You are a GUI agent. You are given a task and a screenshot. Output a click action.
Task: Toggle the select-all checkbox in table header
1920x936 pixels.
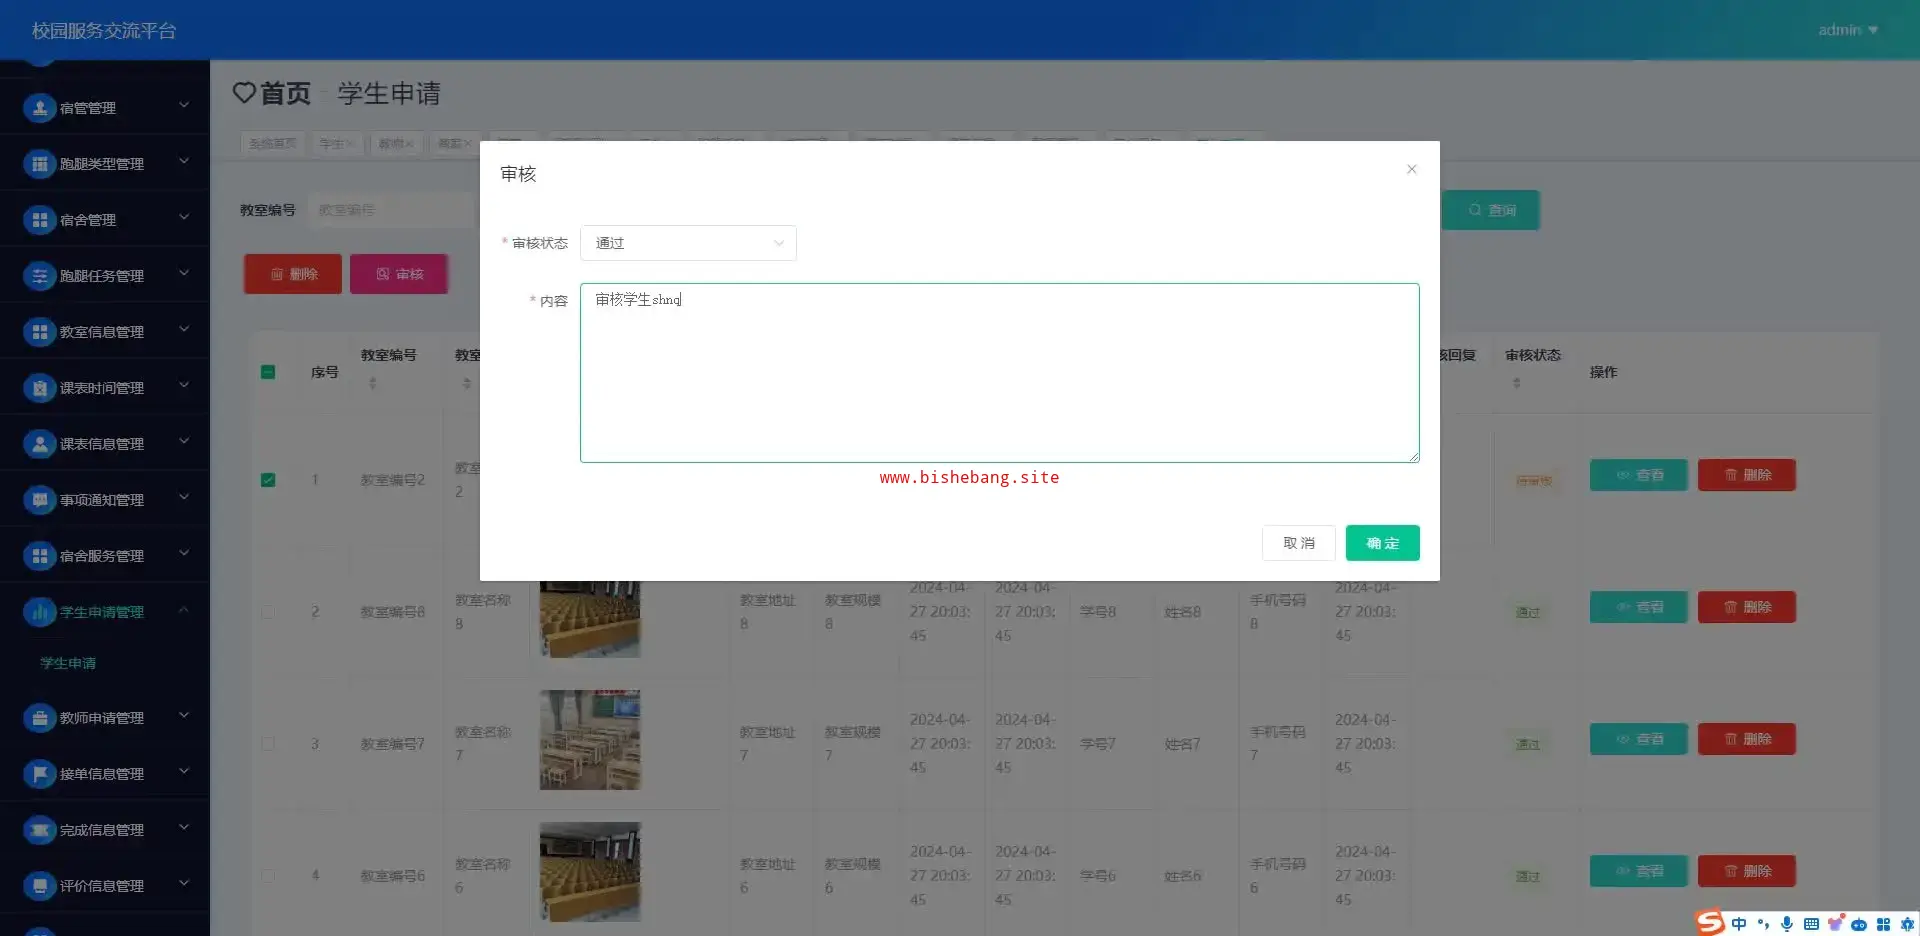268,372
